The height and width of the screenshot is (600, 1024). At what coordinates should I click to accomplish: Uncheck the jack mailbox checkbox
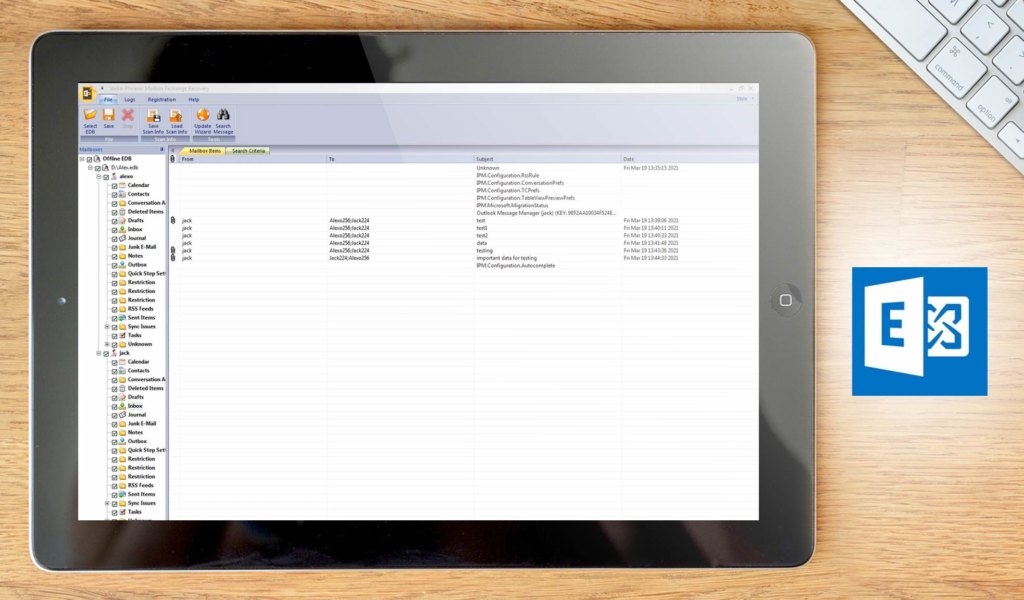click(x=106, y=353)
